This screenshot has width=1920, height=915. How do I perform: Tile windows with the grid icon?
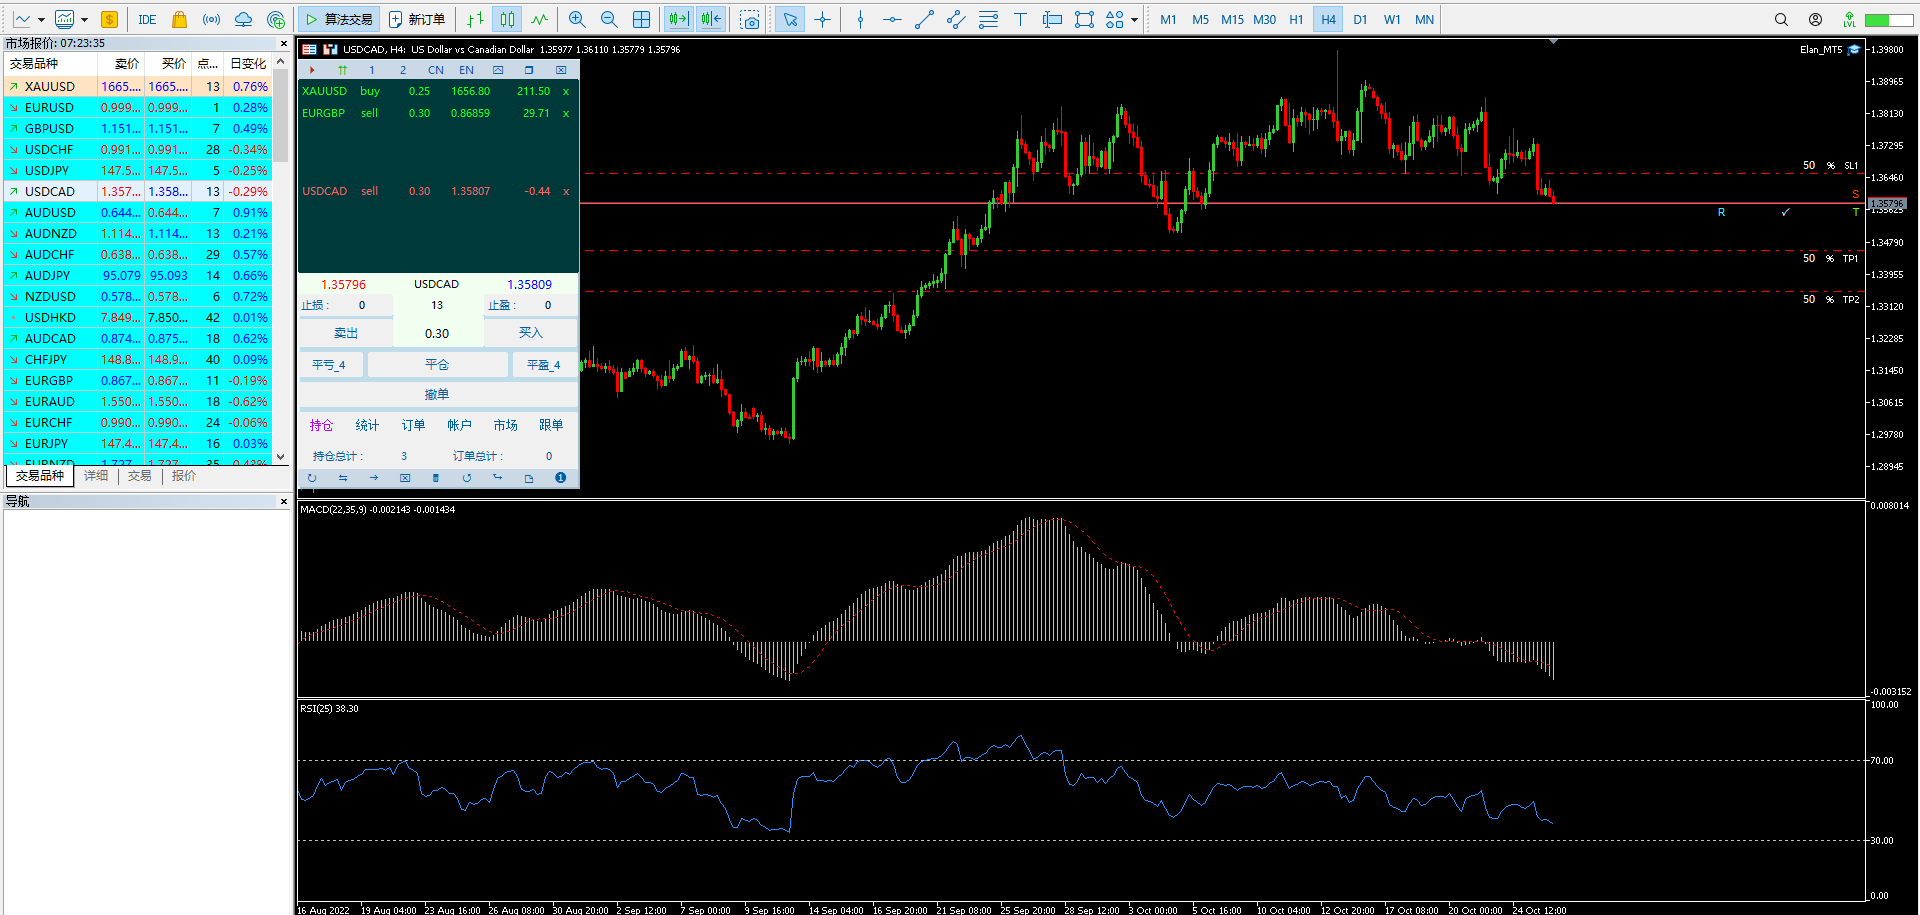pos(641,19)
